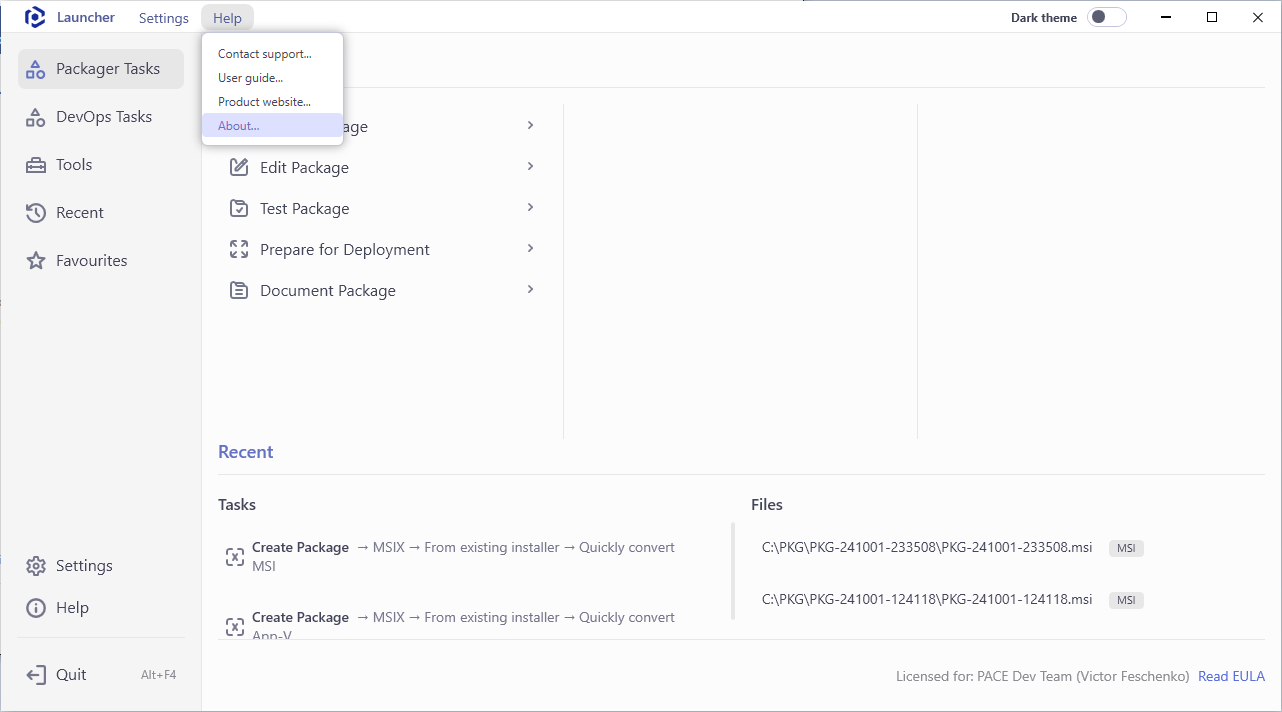Choose Contact support from Help menu
This screenshot has width=1282, height=712.
tap(272, 54)
